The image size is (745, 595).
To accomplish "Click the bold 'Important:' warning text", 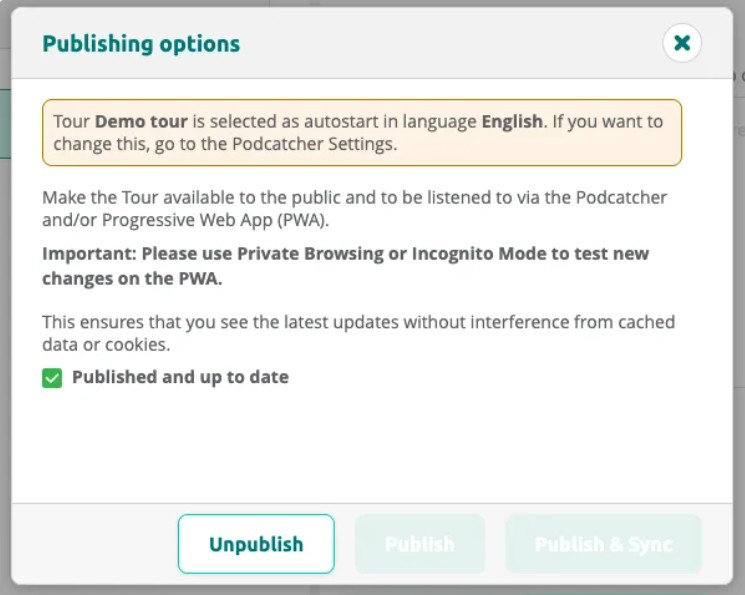I will (89, 254).
